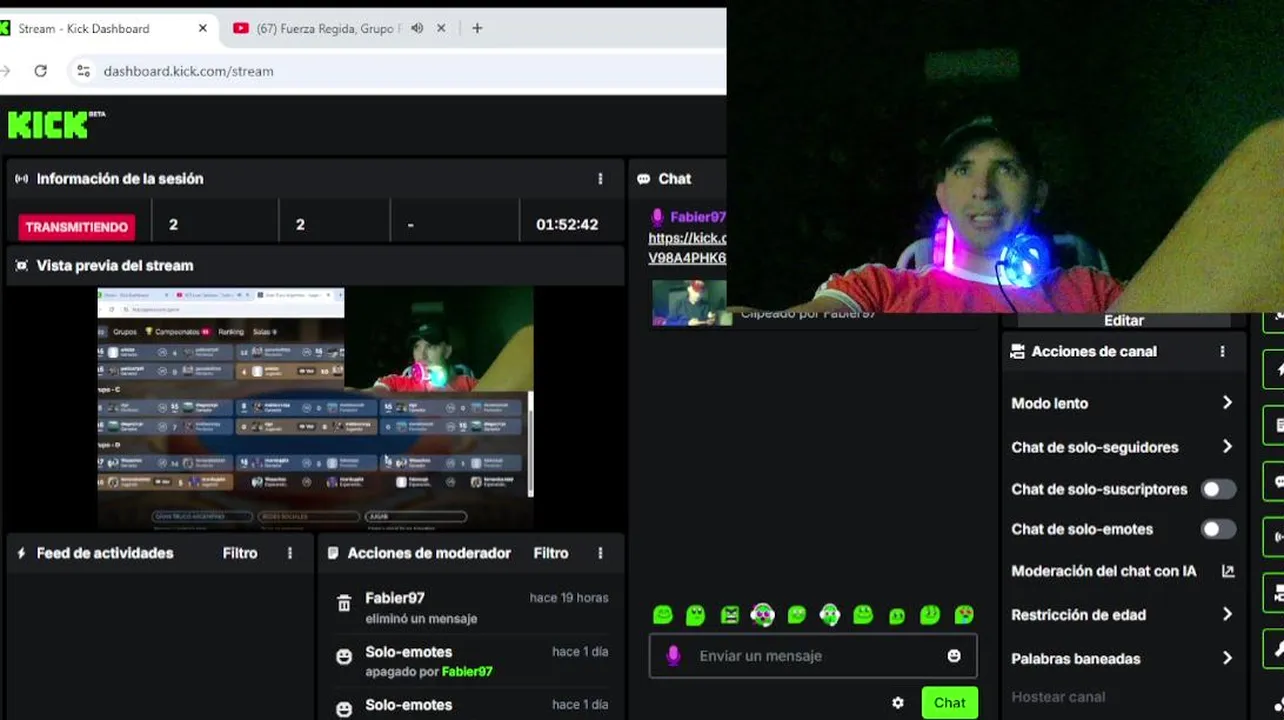Open the external link icon of Moderación del chat con IA
Image resolution: width=1284 pixels, height=720 pixels.
[1228, 571]
